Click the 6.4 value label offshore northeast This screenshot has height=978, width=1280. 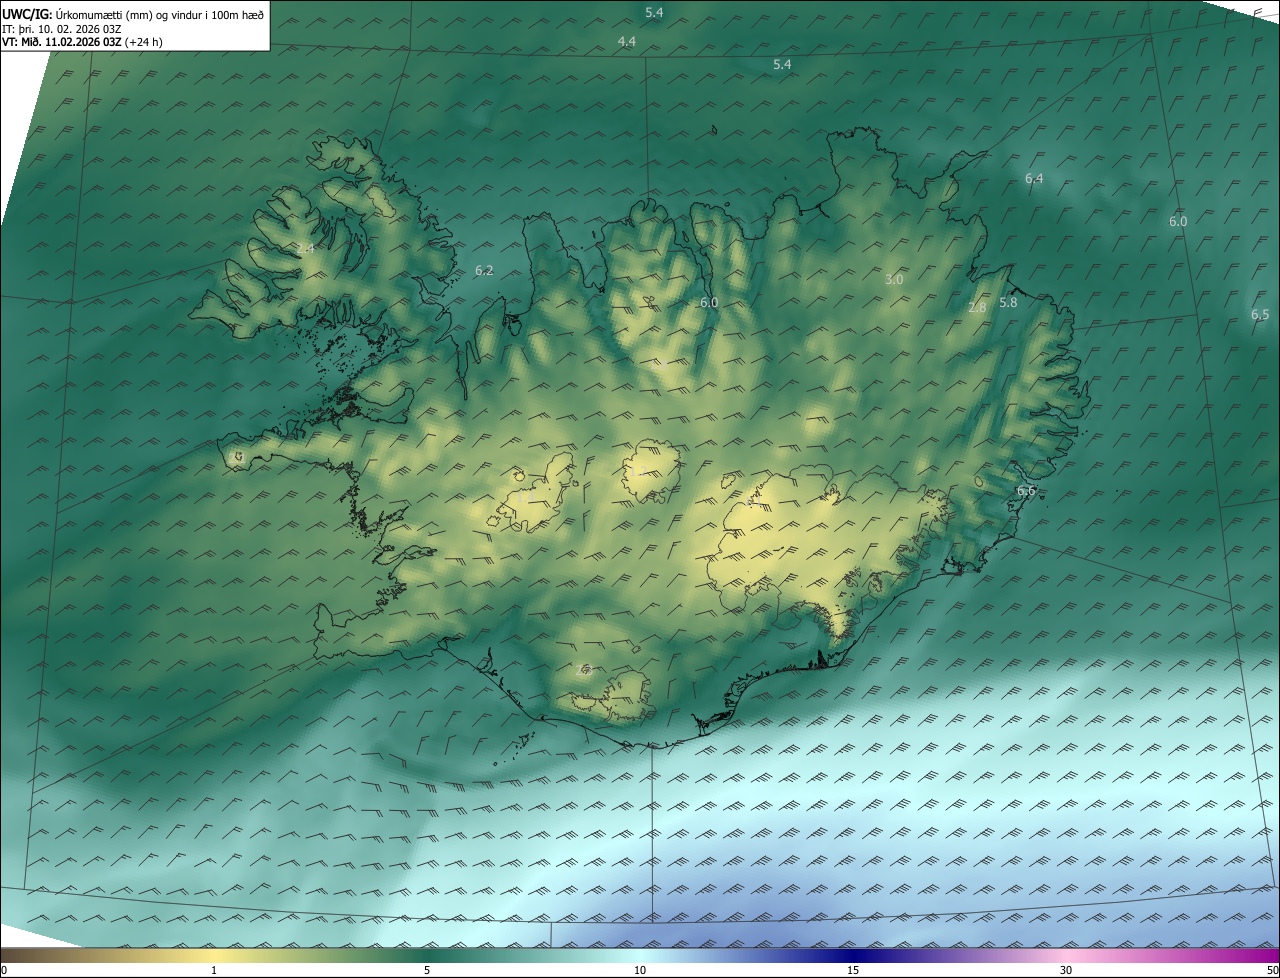(1034, 178)
